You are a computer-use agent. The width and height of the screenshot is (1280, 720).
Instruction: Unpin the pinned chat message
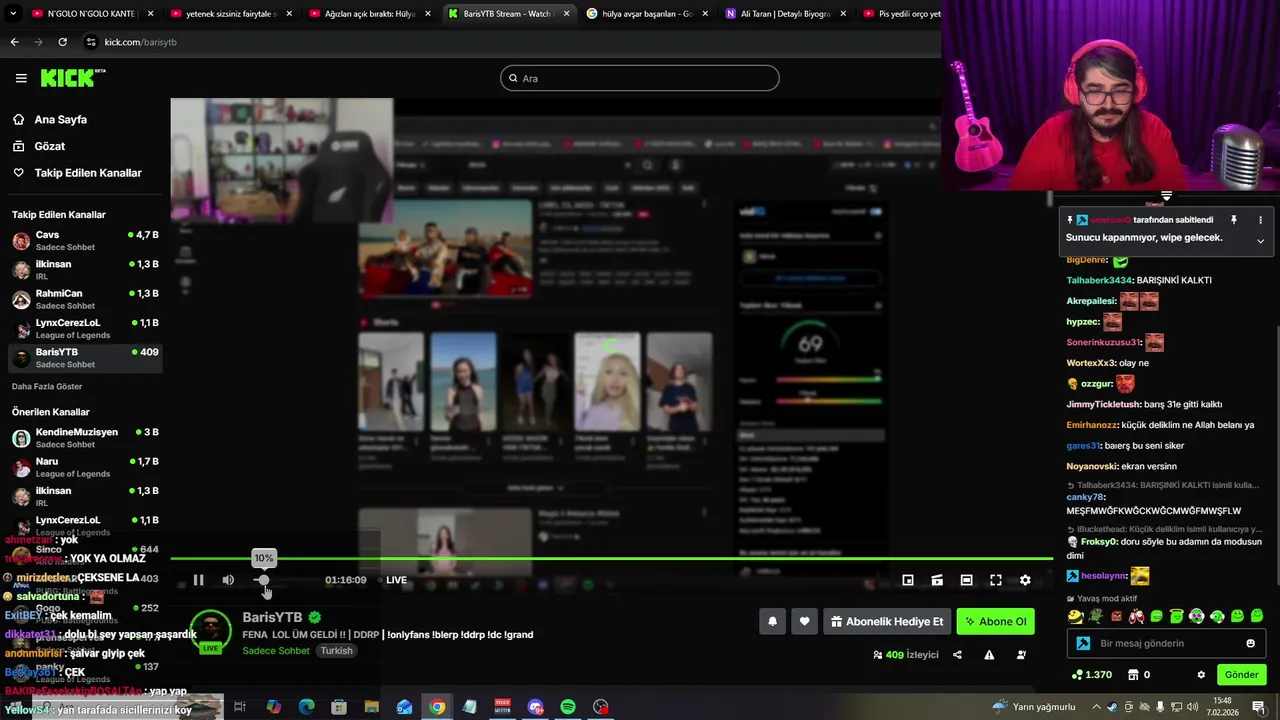[1234, 220]
